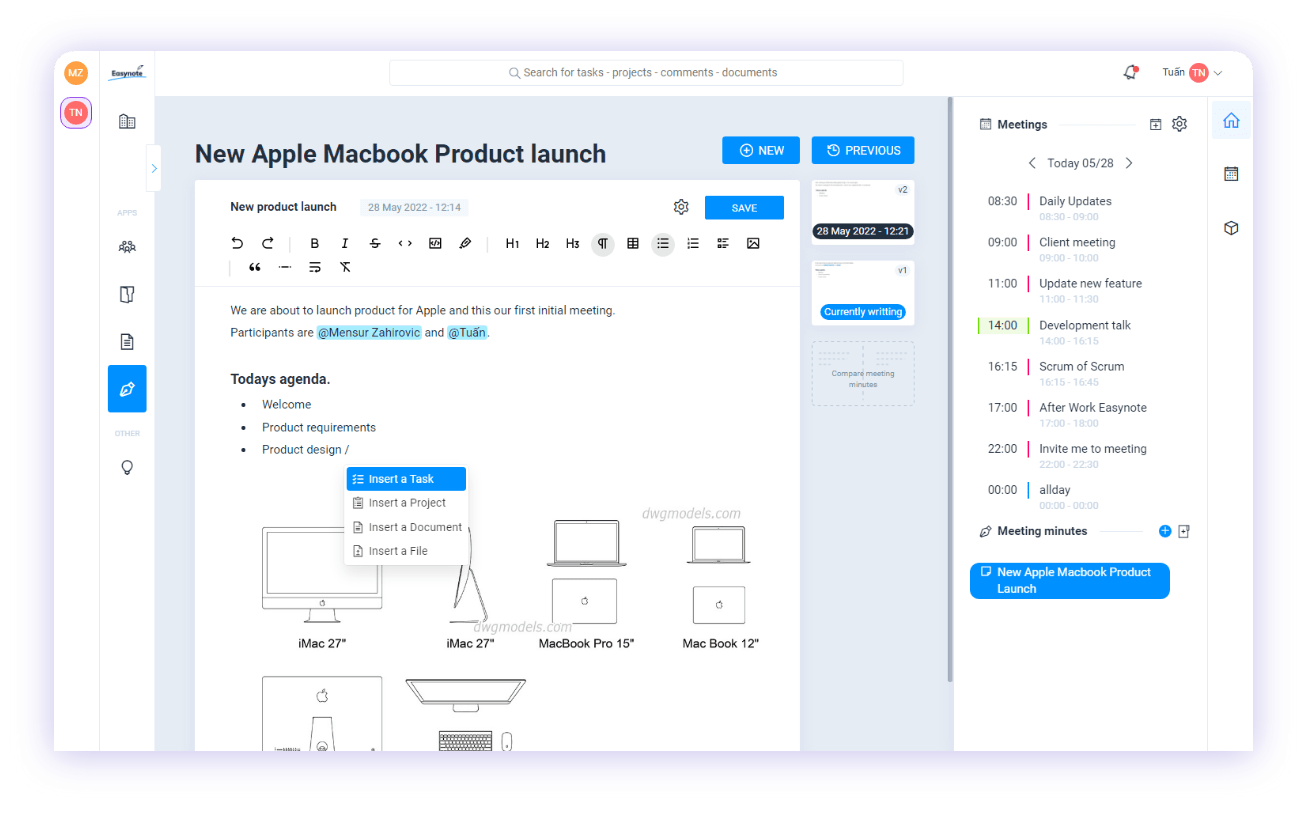Image resolution: width=1307 pixels, height=840 pixels.
Task: Open the Currently writing v1 thumbnail
Action: pyautogui.click(x=863, y=293)
